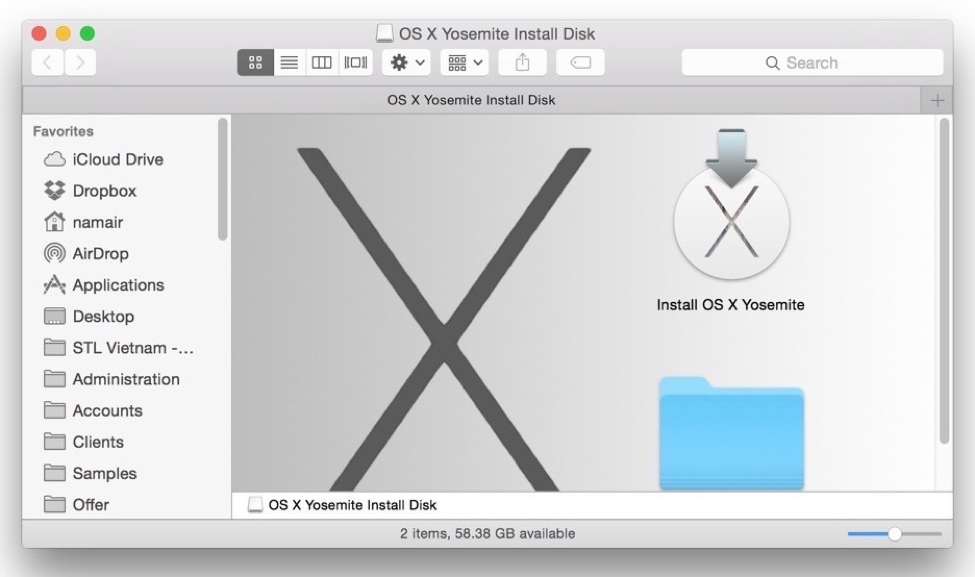Switch to icon view
The height and width of the screenshot is (577, 975).
point(256,62)
